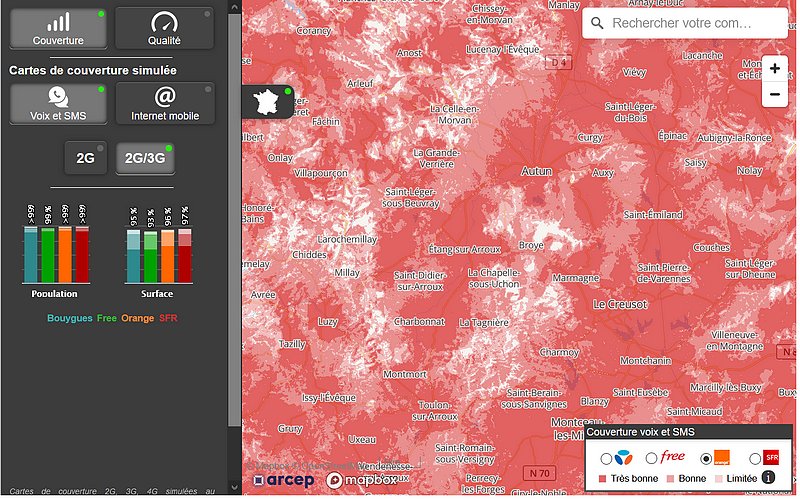Switch to the Internet mobile map
Image resolution: width=800 pixels, height=499 pixels.
tap(165, 104)
